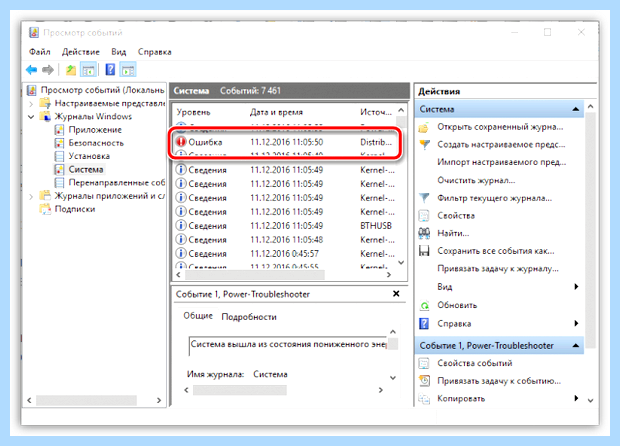Sort by the Дата и время column header
This screenshot has height=446, width=620.
[276, 112]
